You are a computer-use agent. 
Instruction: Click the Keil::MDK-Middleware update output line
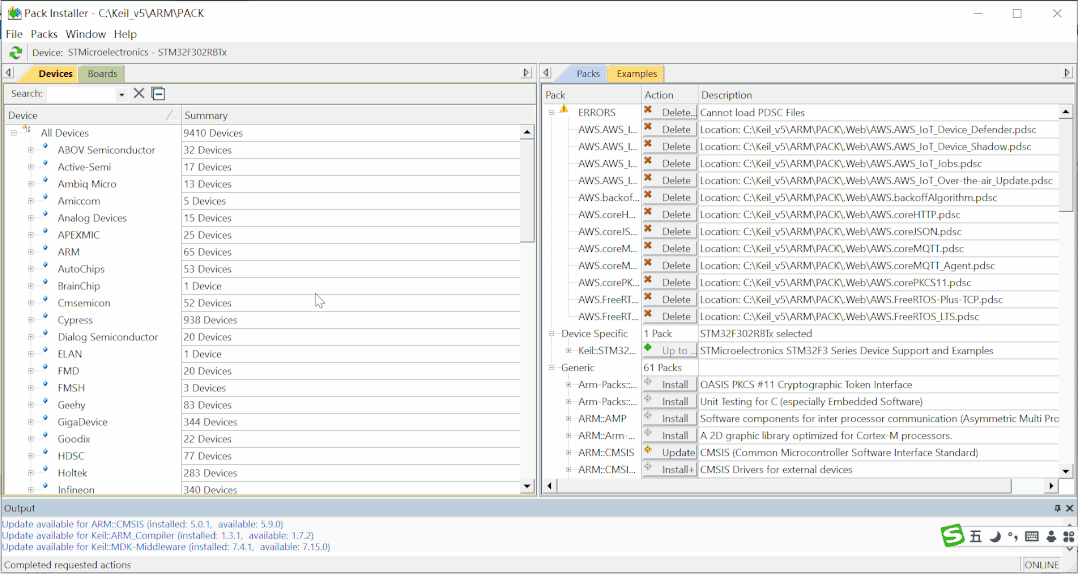tap(166, 547)
